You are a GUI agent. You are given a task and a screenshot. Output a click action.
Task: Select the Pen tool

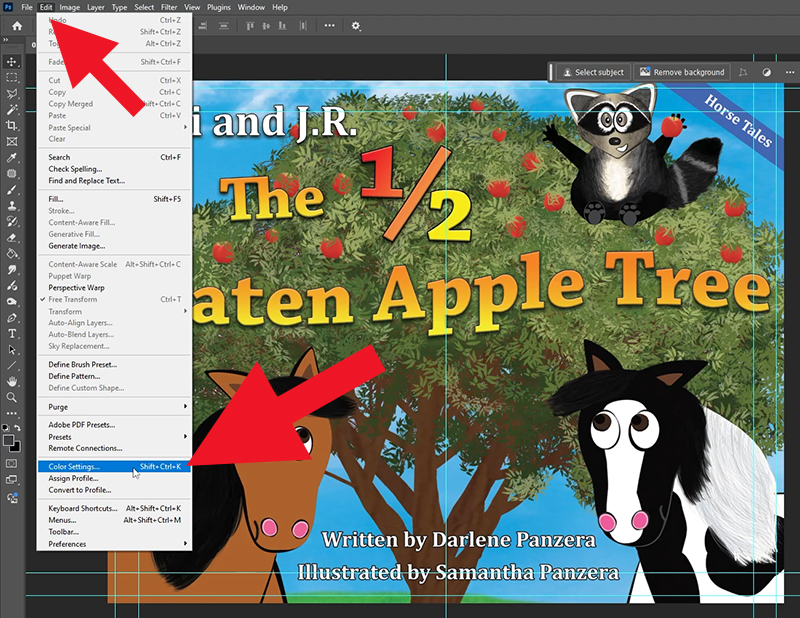pyautogui.click(x=11, y=318)
